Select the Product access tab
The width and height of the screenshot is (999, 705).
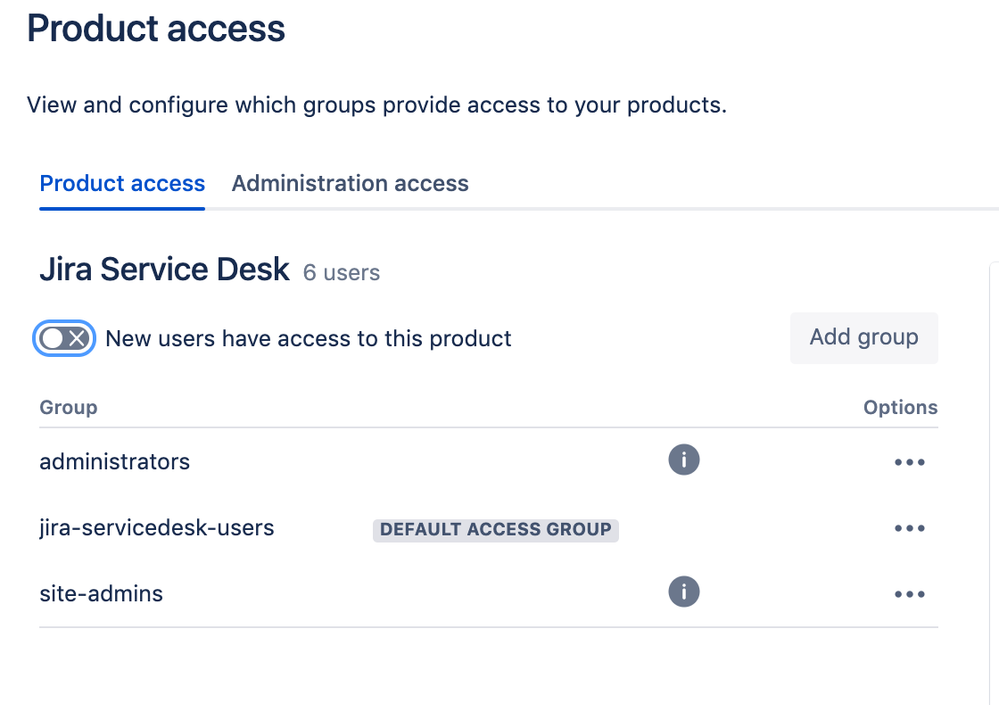click(122, 183)
